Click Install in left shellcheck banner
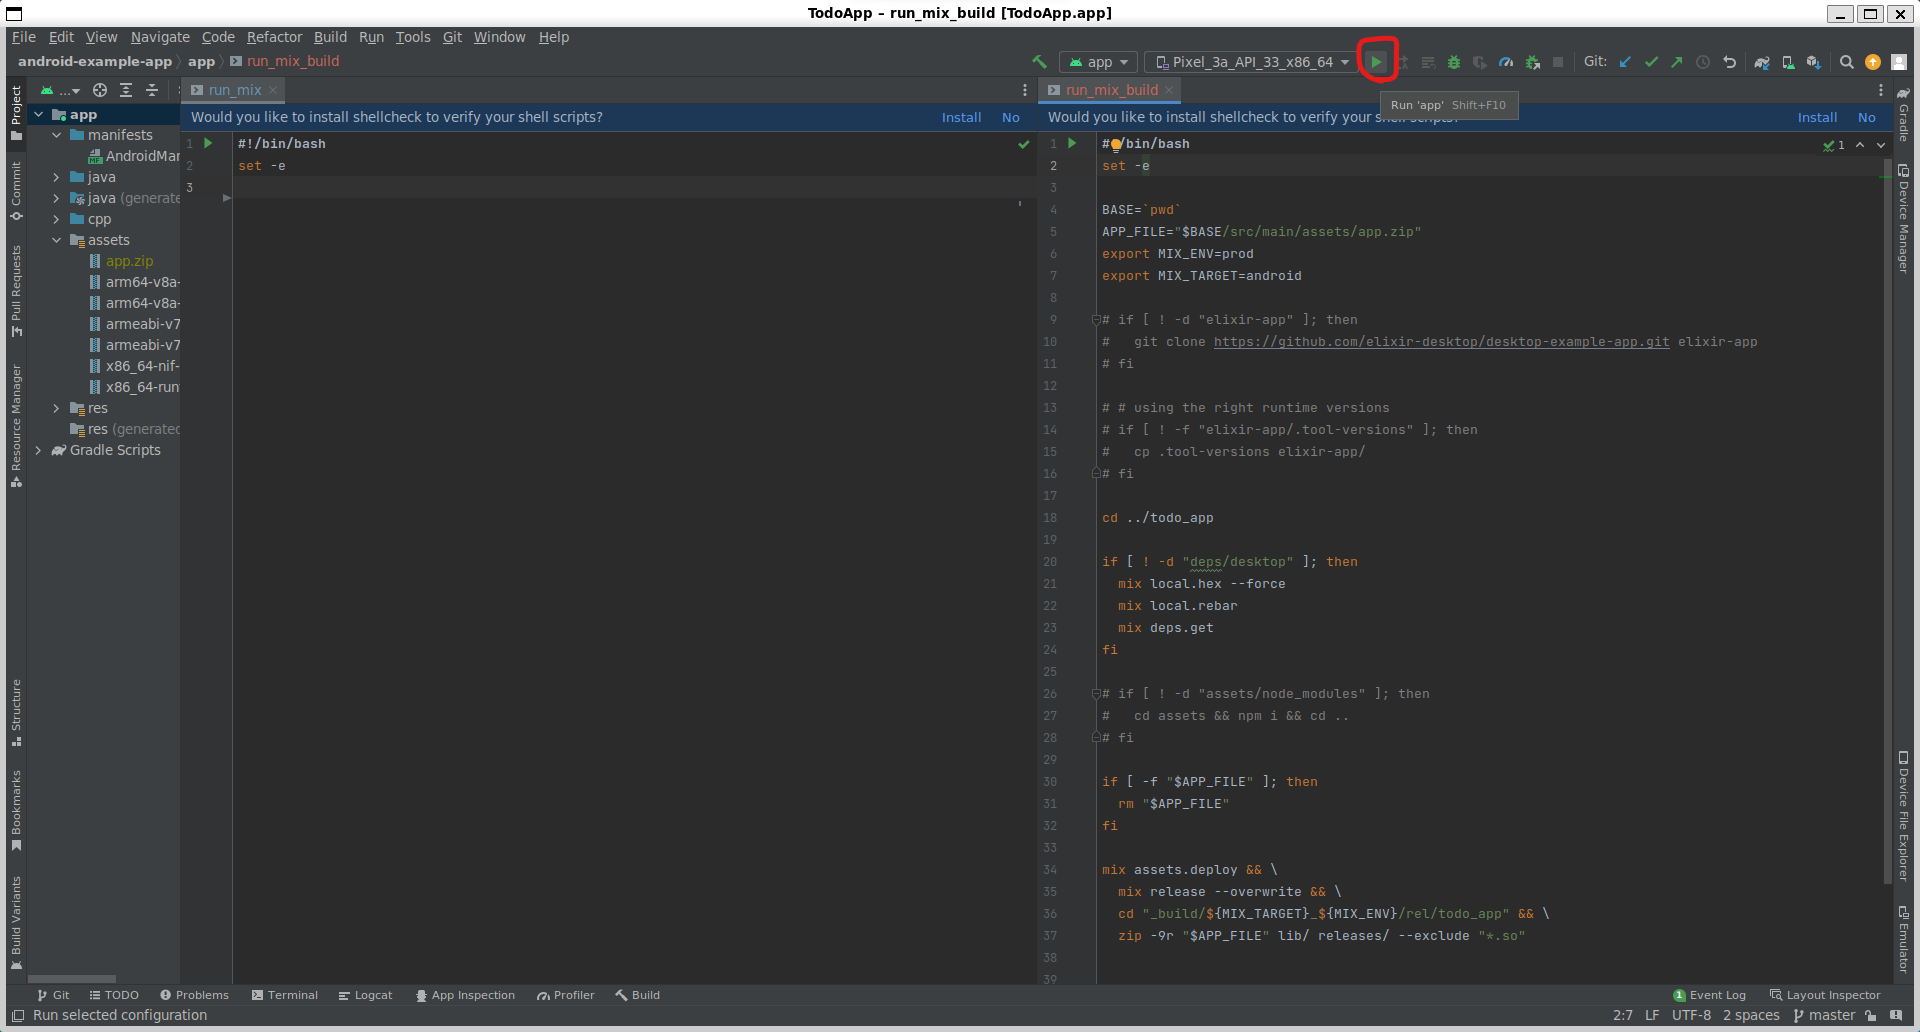The width and height of the screenshot is (1920, 1032). (961, 117)
